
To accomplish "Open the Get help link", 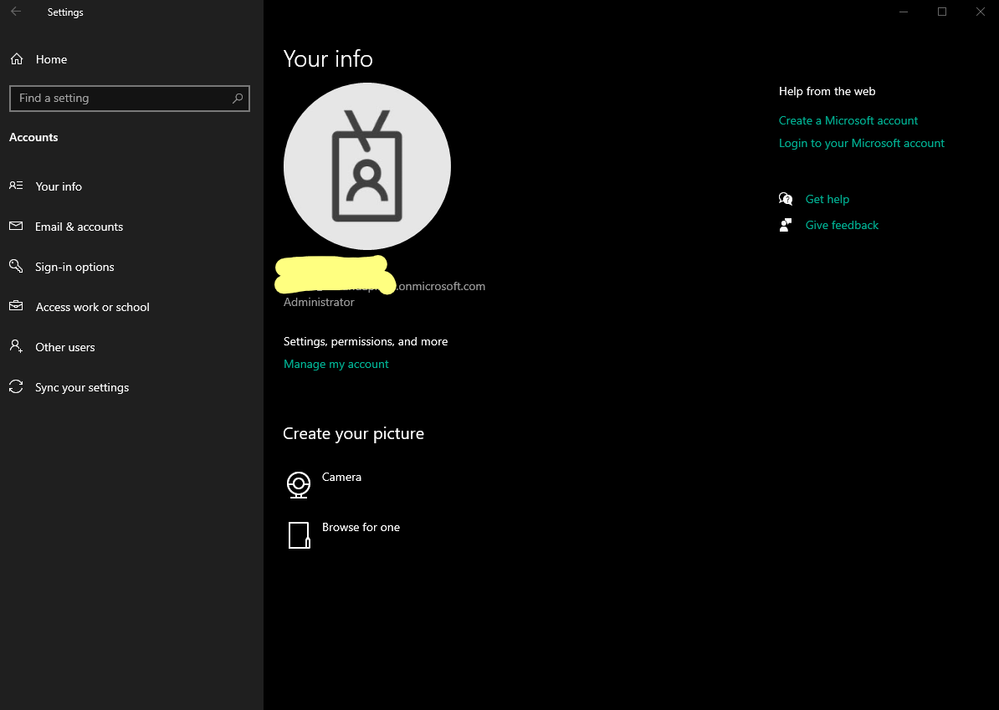I will 827,199.
